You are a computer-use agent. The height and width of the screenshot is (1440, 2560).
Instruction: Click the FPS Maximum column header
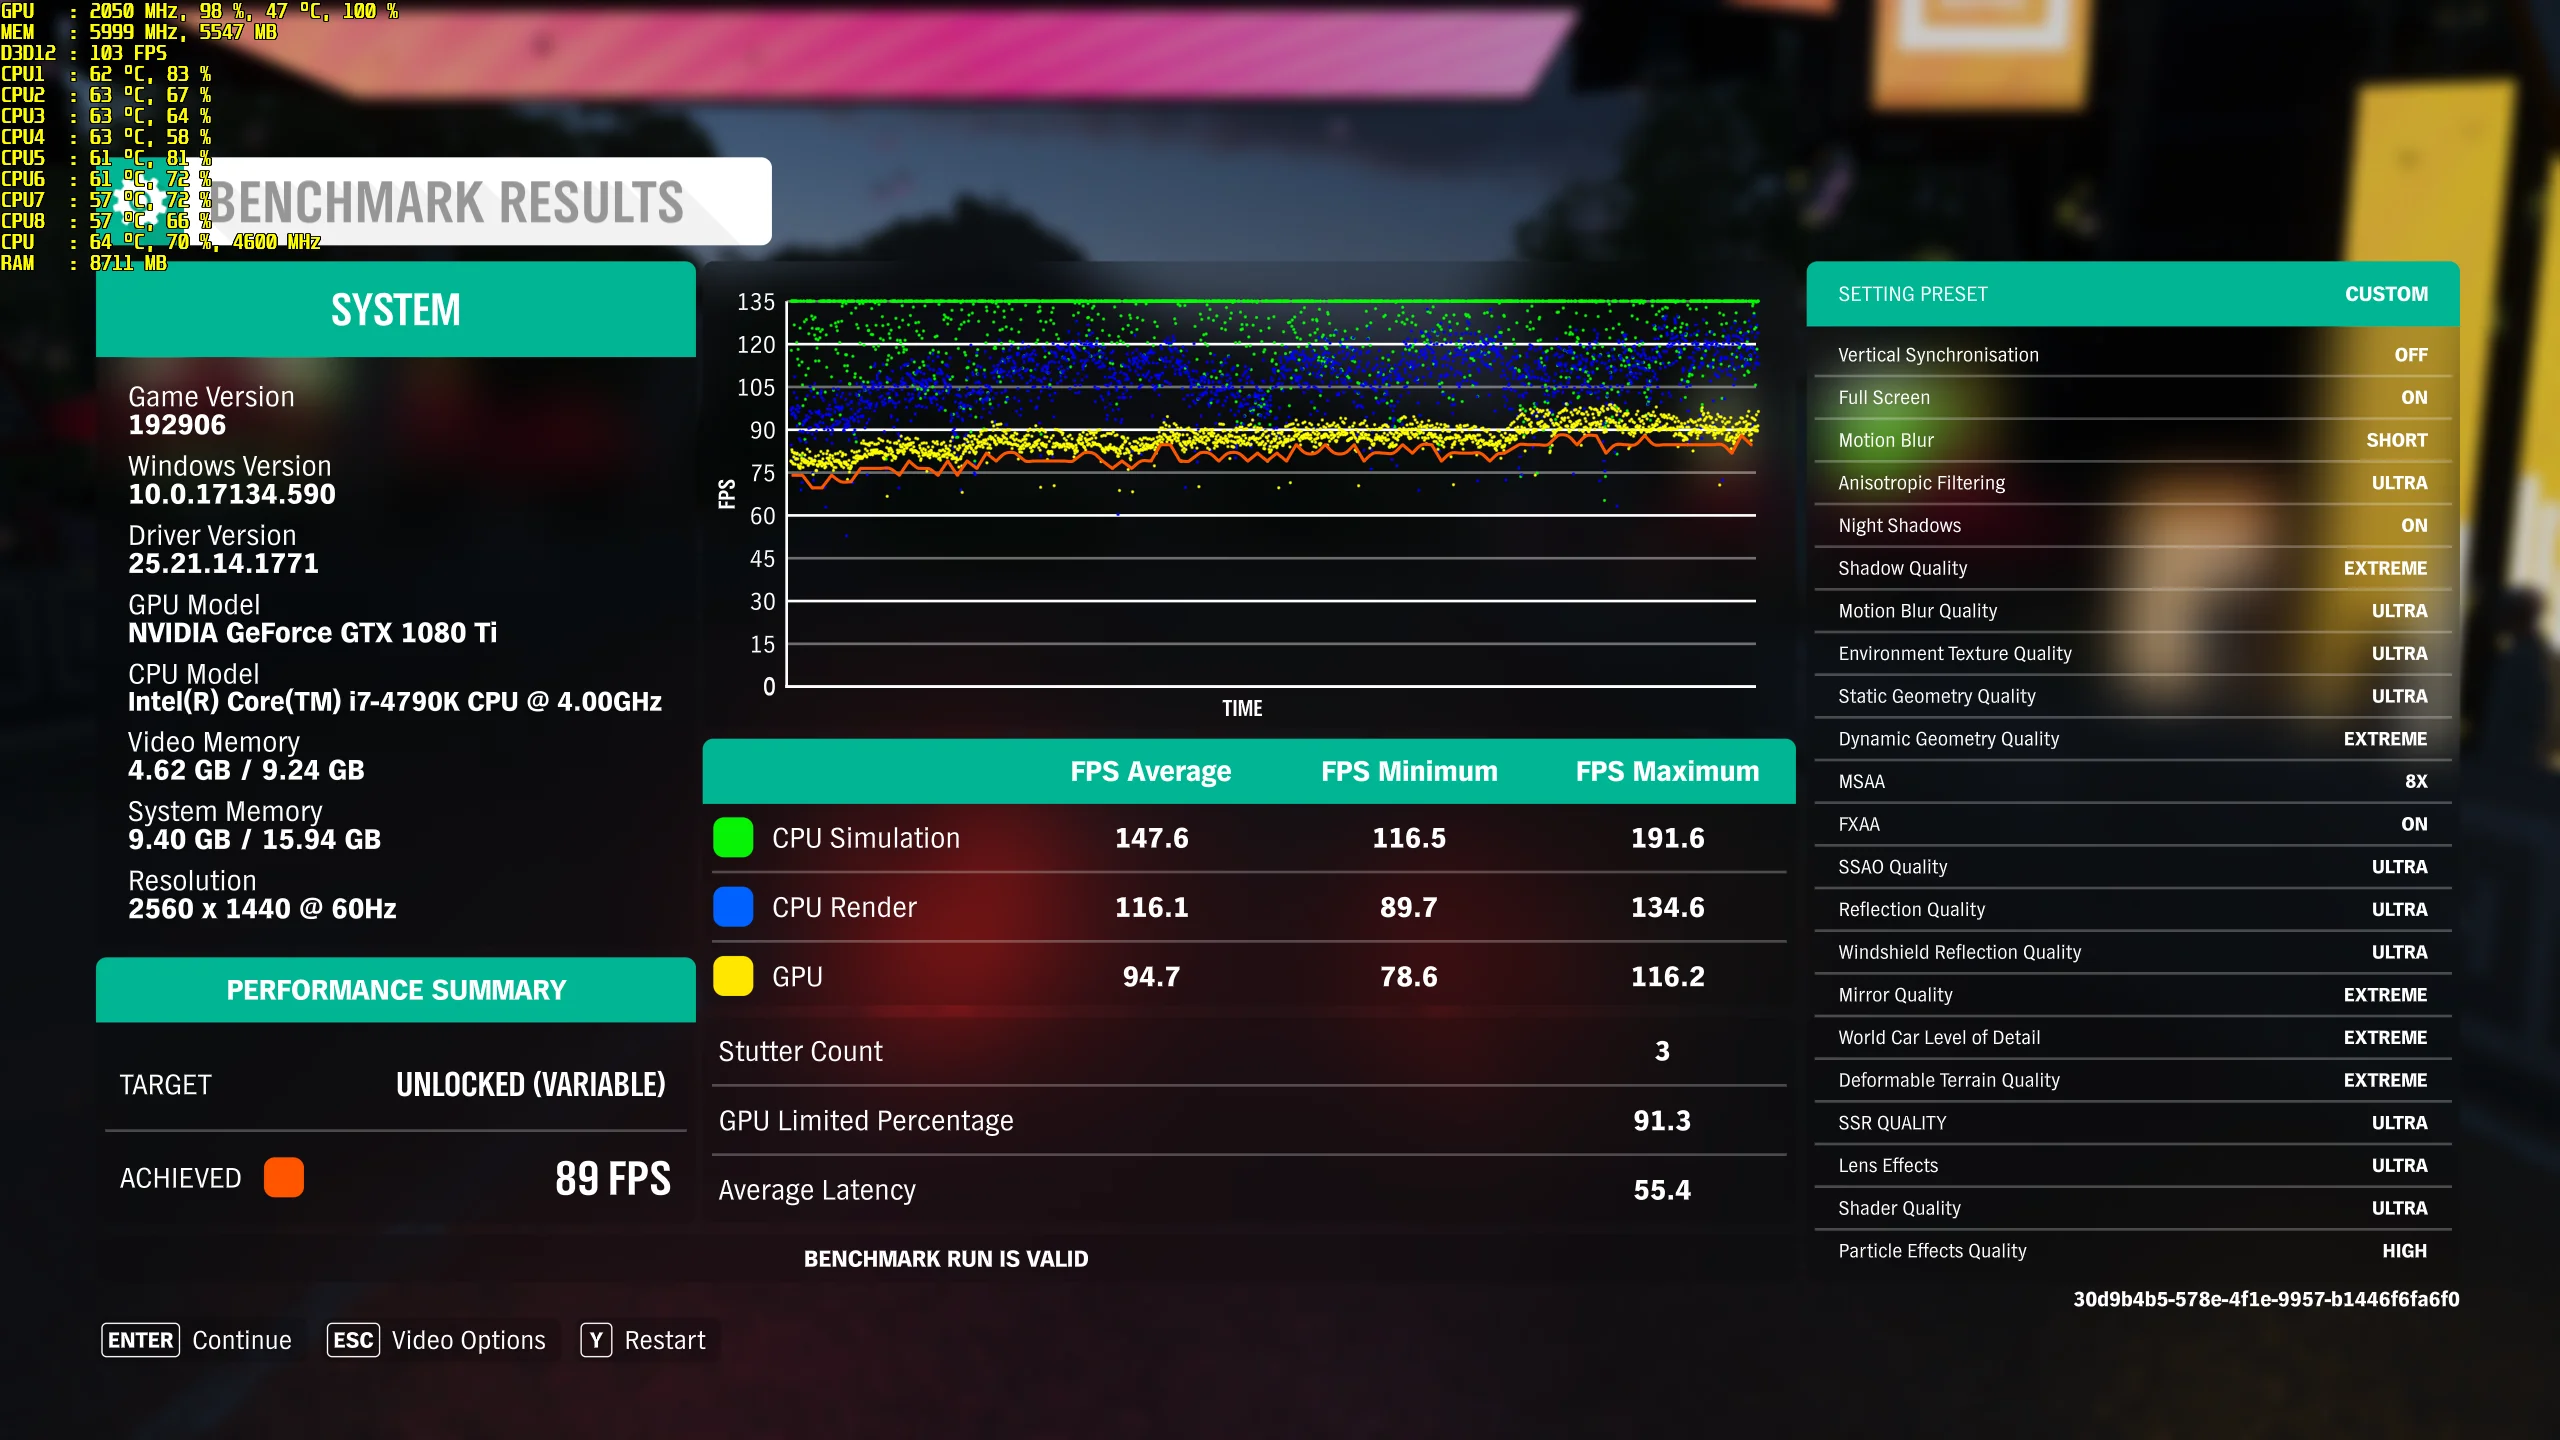coord(1667,771)
